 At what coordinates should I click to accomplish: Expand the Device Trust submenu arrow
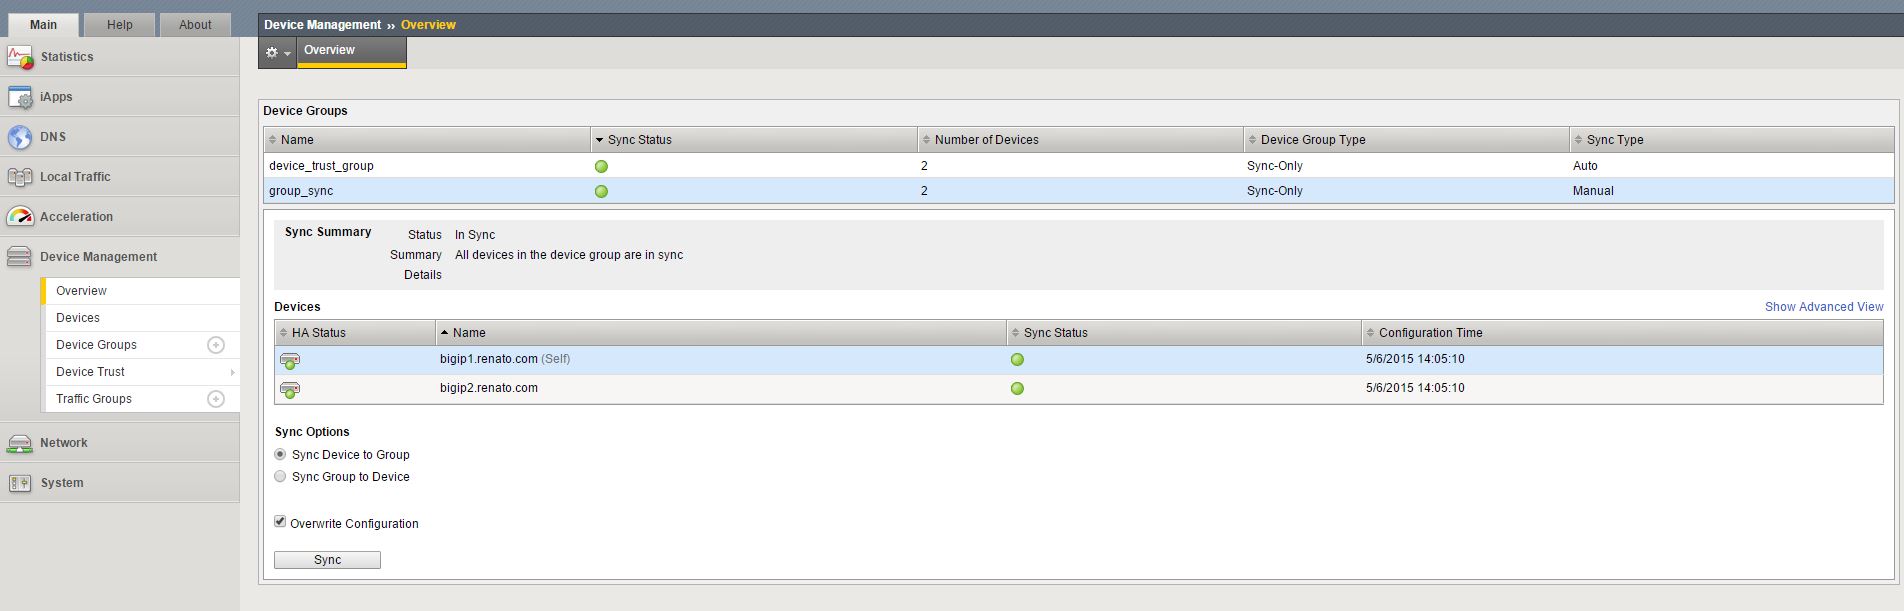[x=232, y=372]
